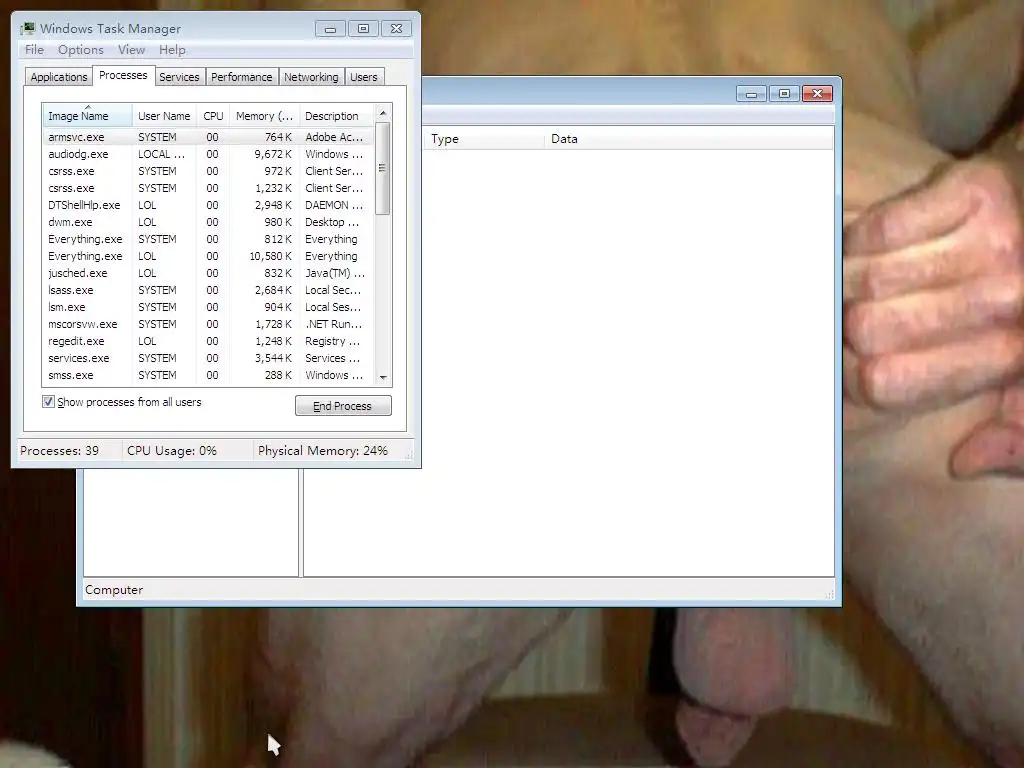1024x768 pixels.
Task: Click the CPU Usage: 0% status entry
Action: click(172, 451)
